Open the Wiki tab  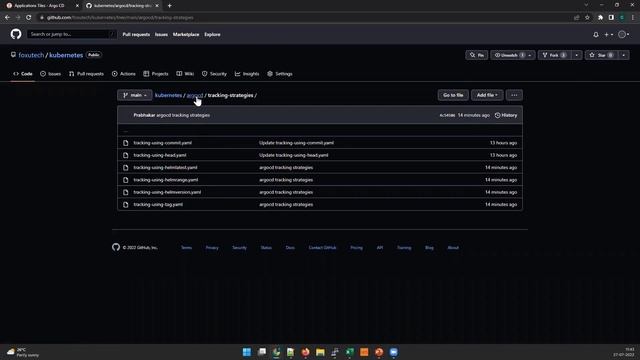185,74
